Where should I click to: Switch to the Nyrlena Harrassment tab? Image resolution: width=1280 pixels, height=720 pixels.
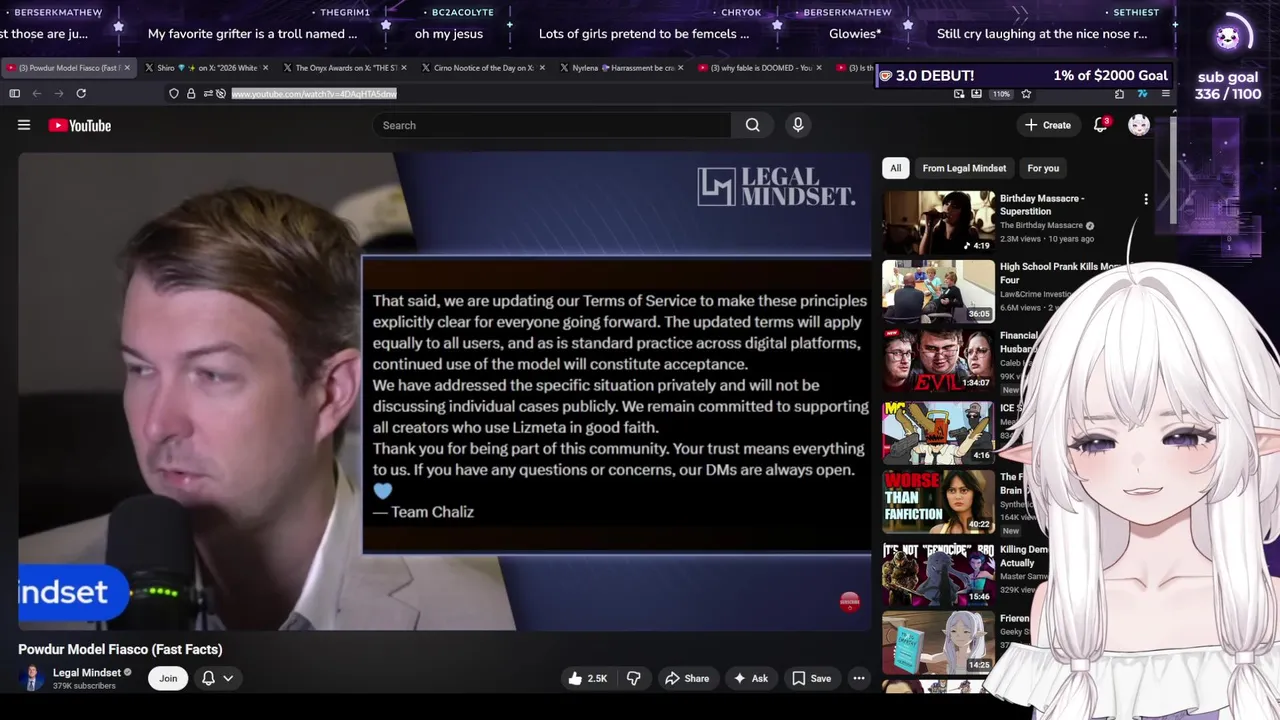623,68
